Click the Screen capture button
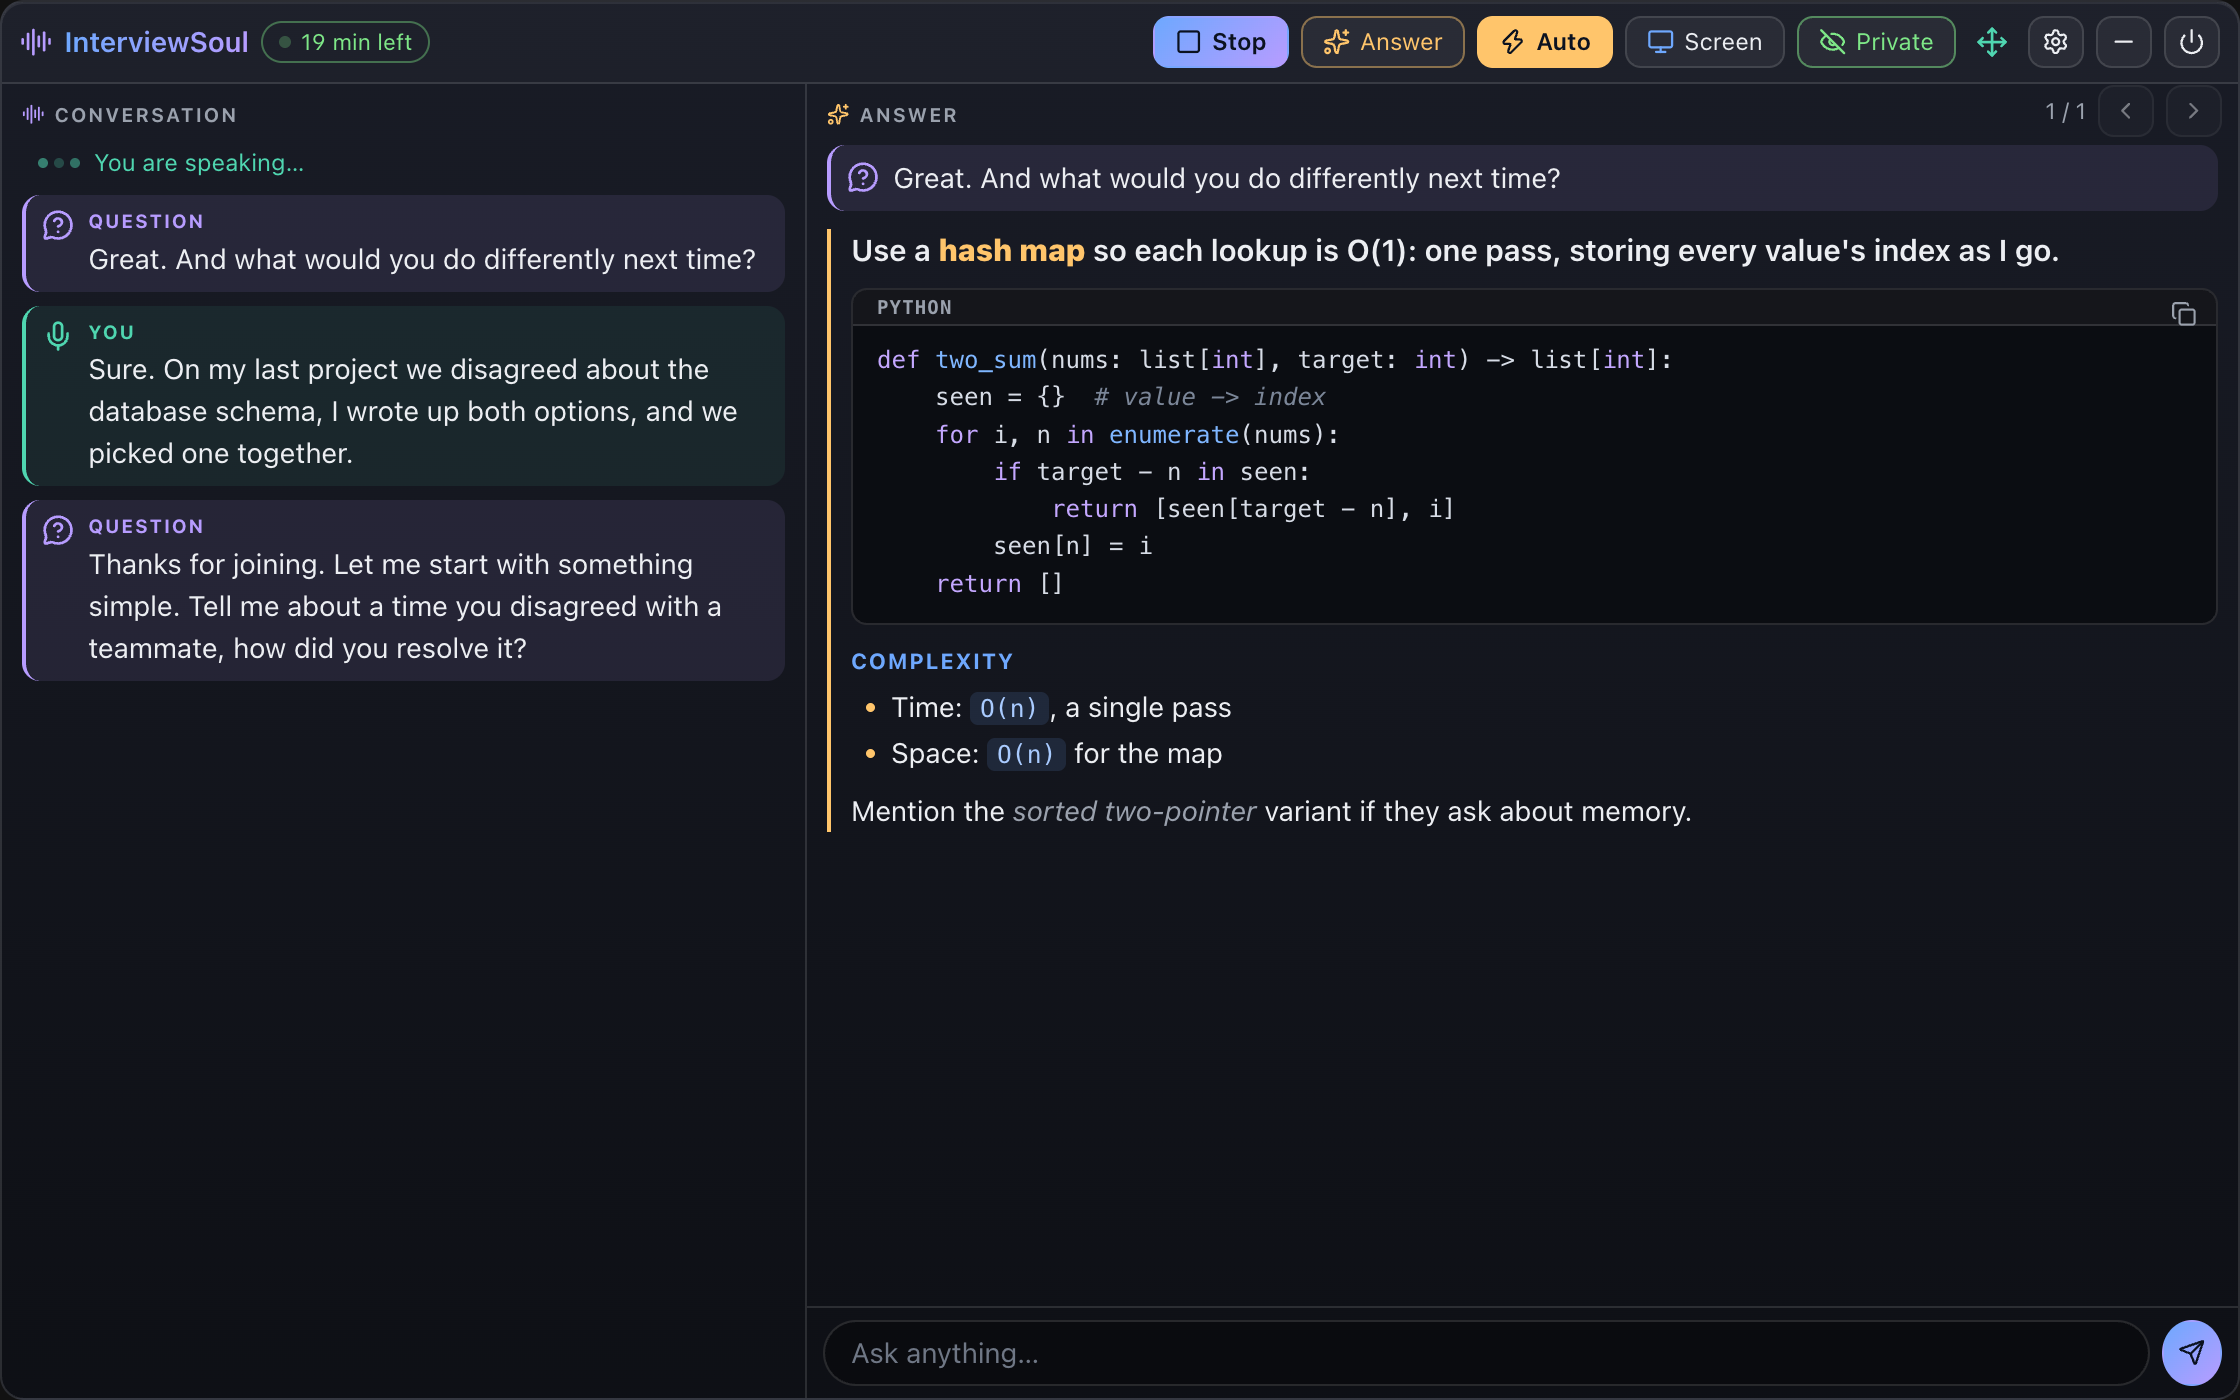Image resolution: width=2240 pixels, height=1400 pixels. coord(1704,42)
